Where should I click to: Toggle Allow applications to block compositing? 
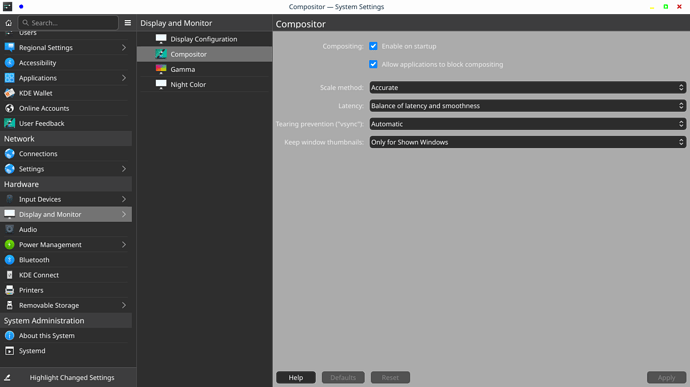[373, 64]
